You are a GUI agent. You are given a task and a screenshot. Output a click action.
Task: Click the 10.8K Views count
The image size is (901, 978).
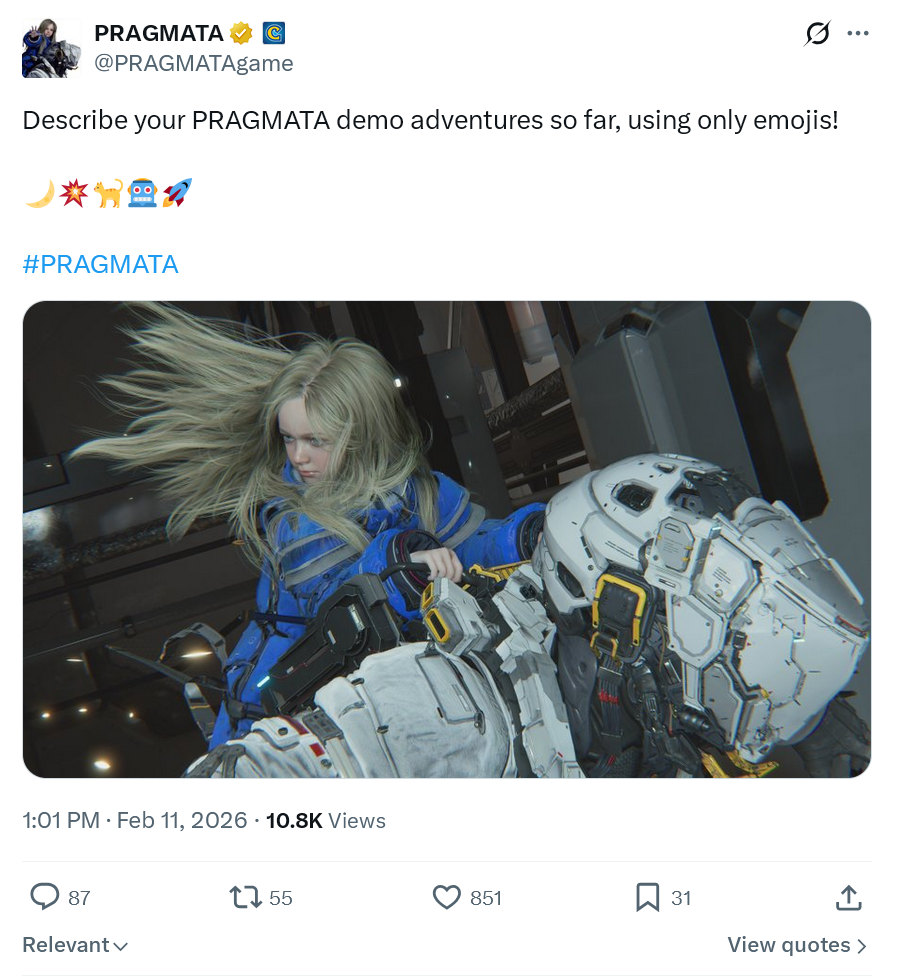point(325,820)
